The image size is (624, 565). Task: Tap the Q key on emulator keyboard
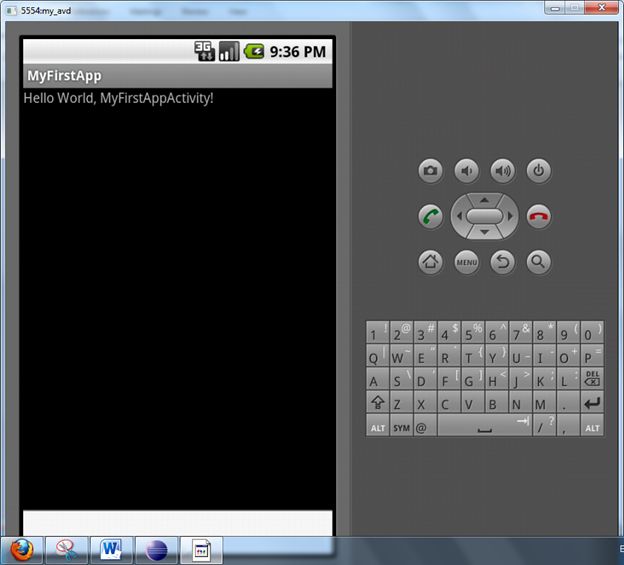[378, 356]
